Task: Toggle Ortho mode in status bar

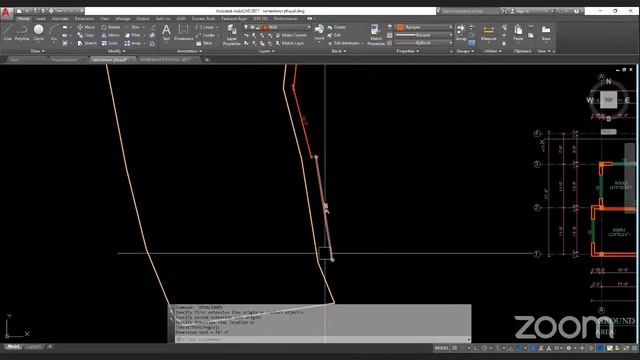Action: pos(476,348)
